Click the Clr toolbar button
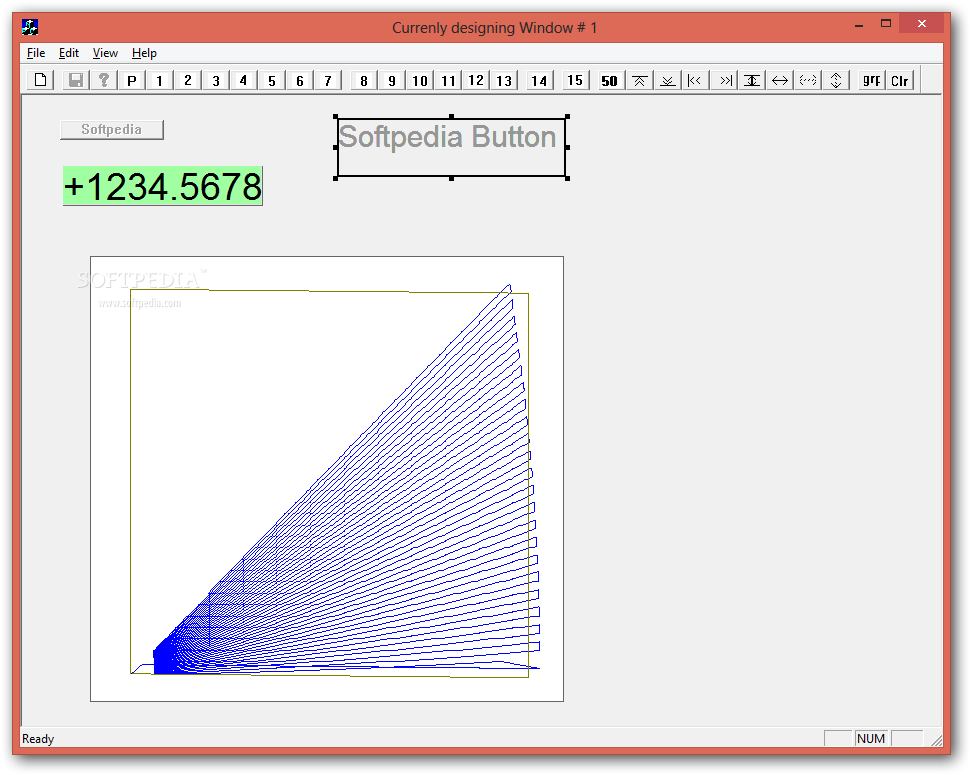 900,80
